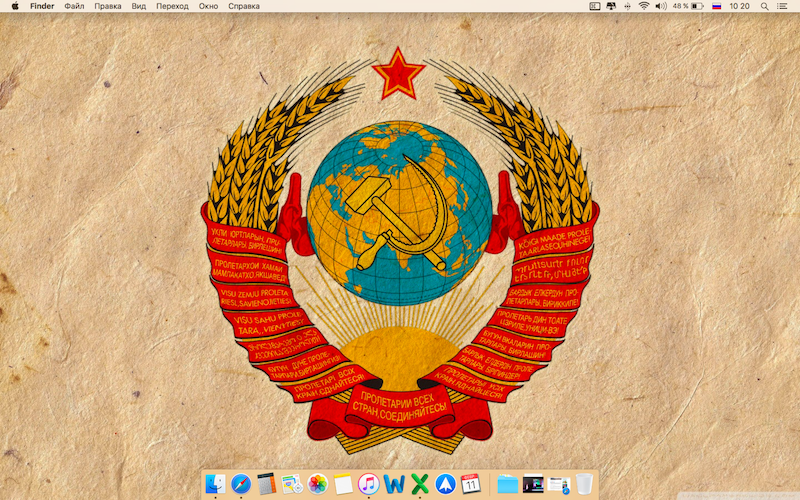This screenshot has height=500, width=800.
Task: Show battery status at 48 %
Action: coord(688,6)
